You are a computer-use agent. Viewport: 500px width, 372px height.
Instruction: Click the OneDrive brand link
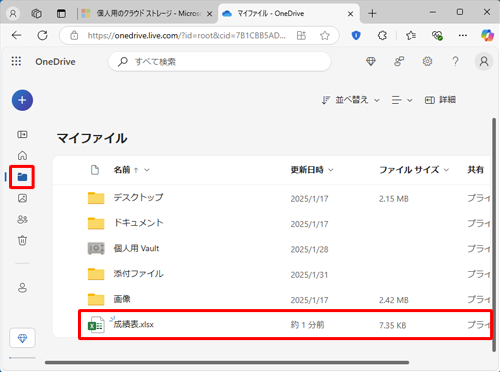pyautogui.click(x=55, y=62)
